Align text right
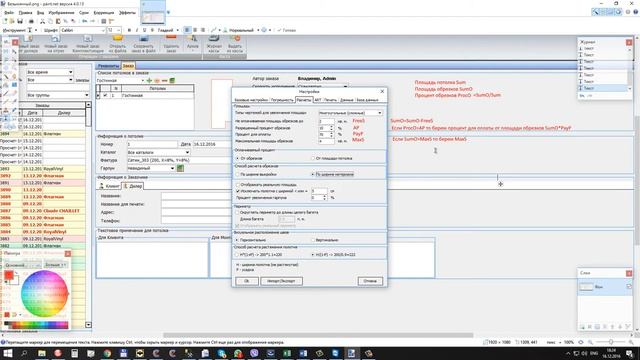Screen dimensions: 640x360 202,30
